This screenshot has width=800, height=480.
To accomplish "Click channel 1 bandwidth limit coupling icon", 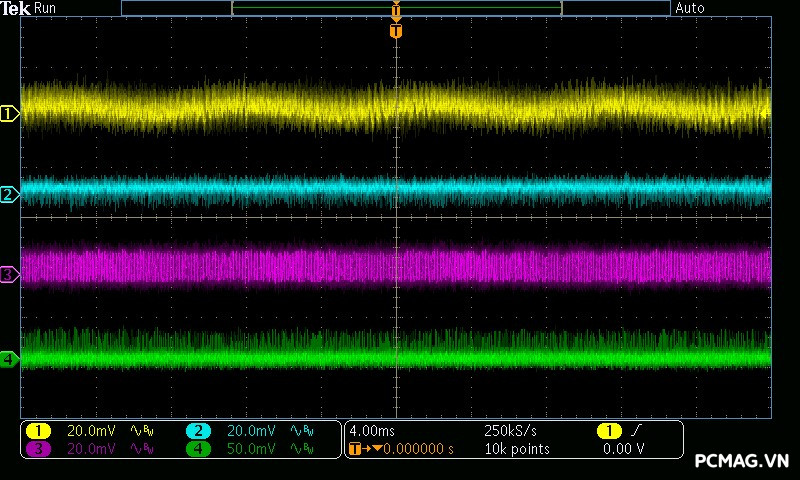I will coord(141,431).
